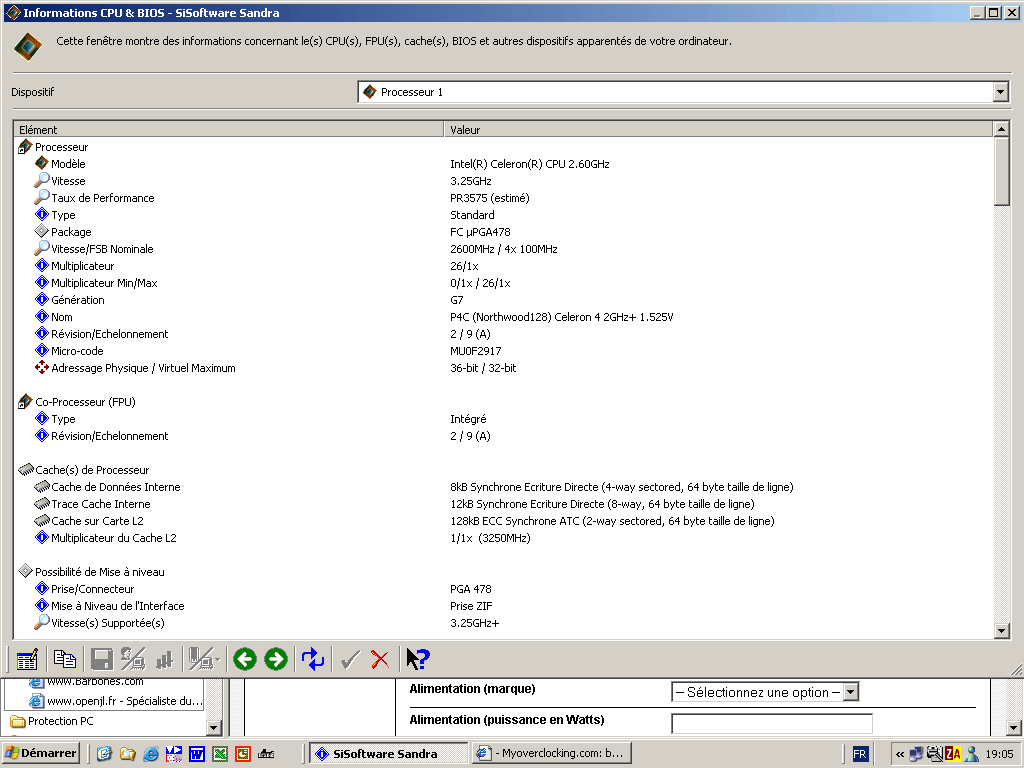
Task: Click the Elément column header
Action: tap(229, 129)
